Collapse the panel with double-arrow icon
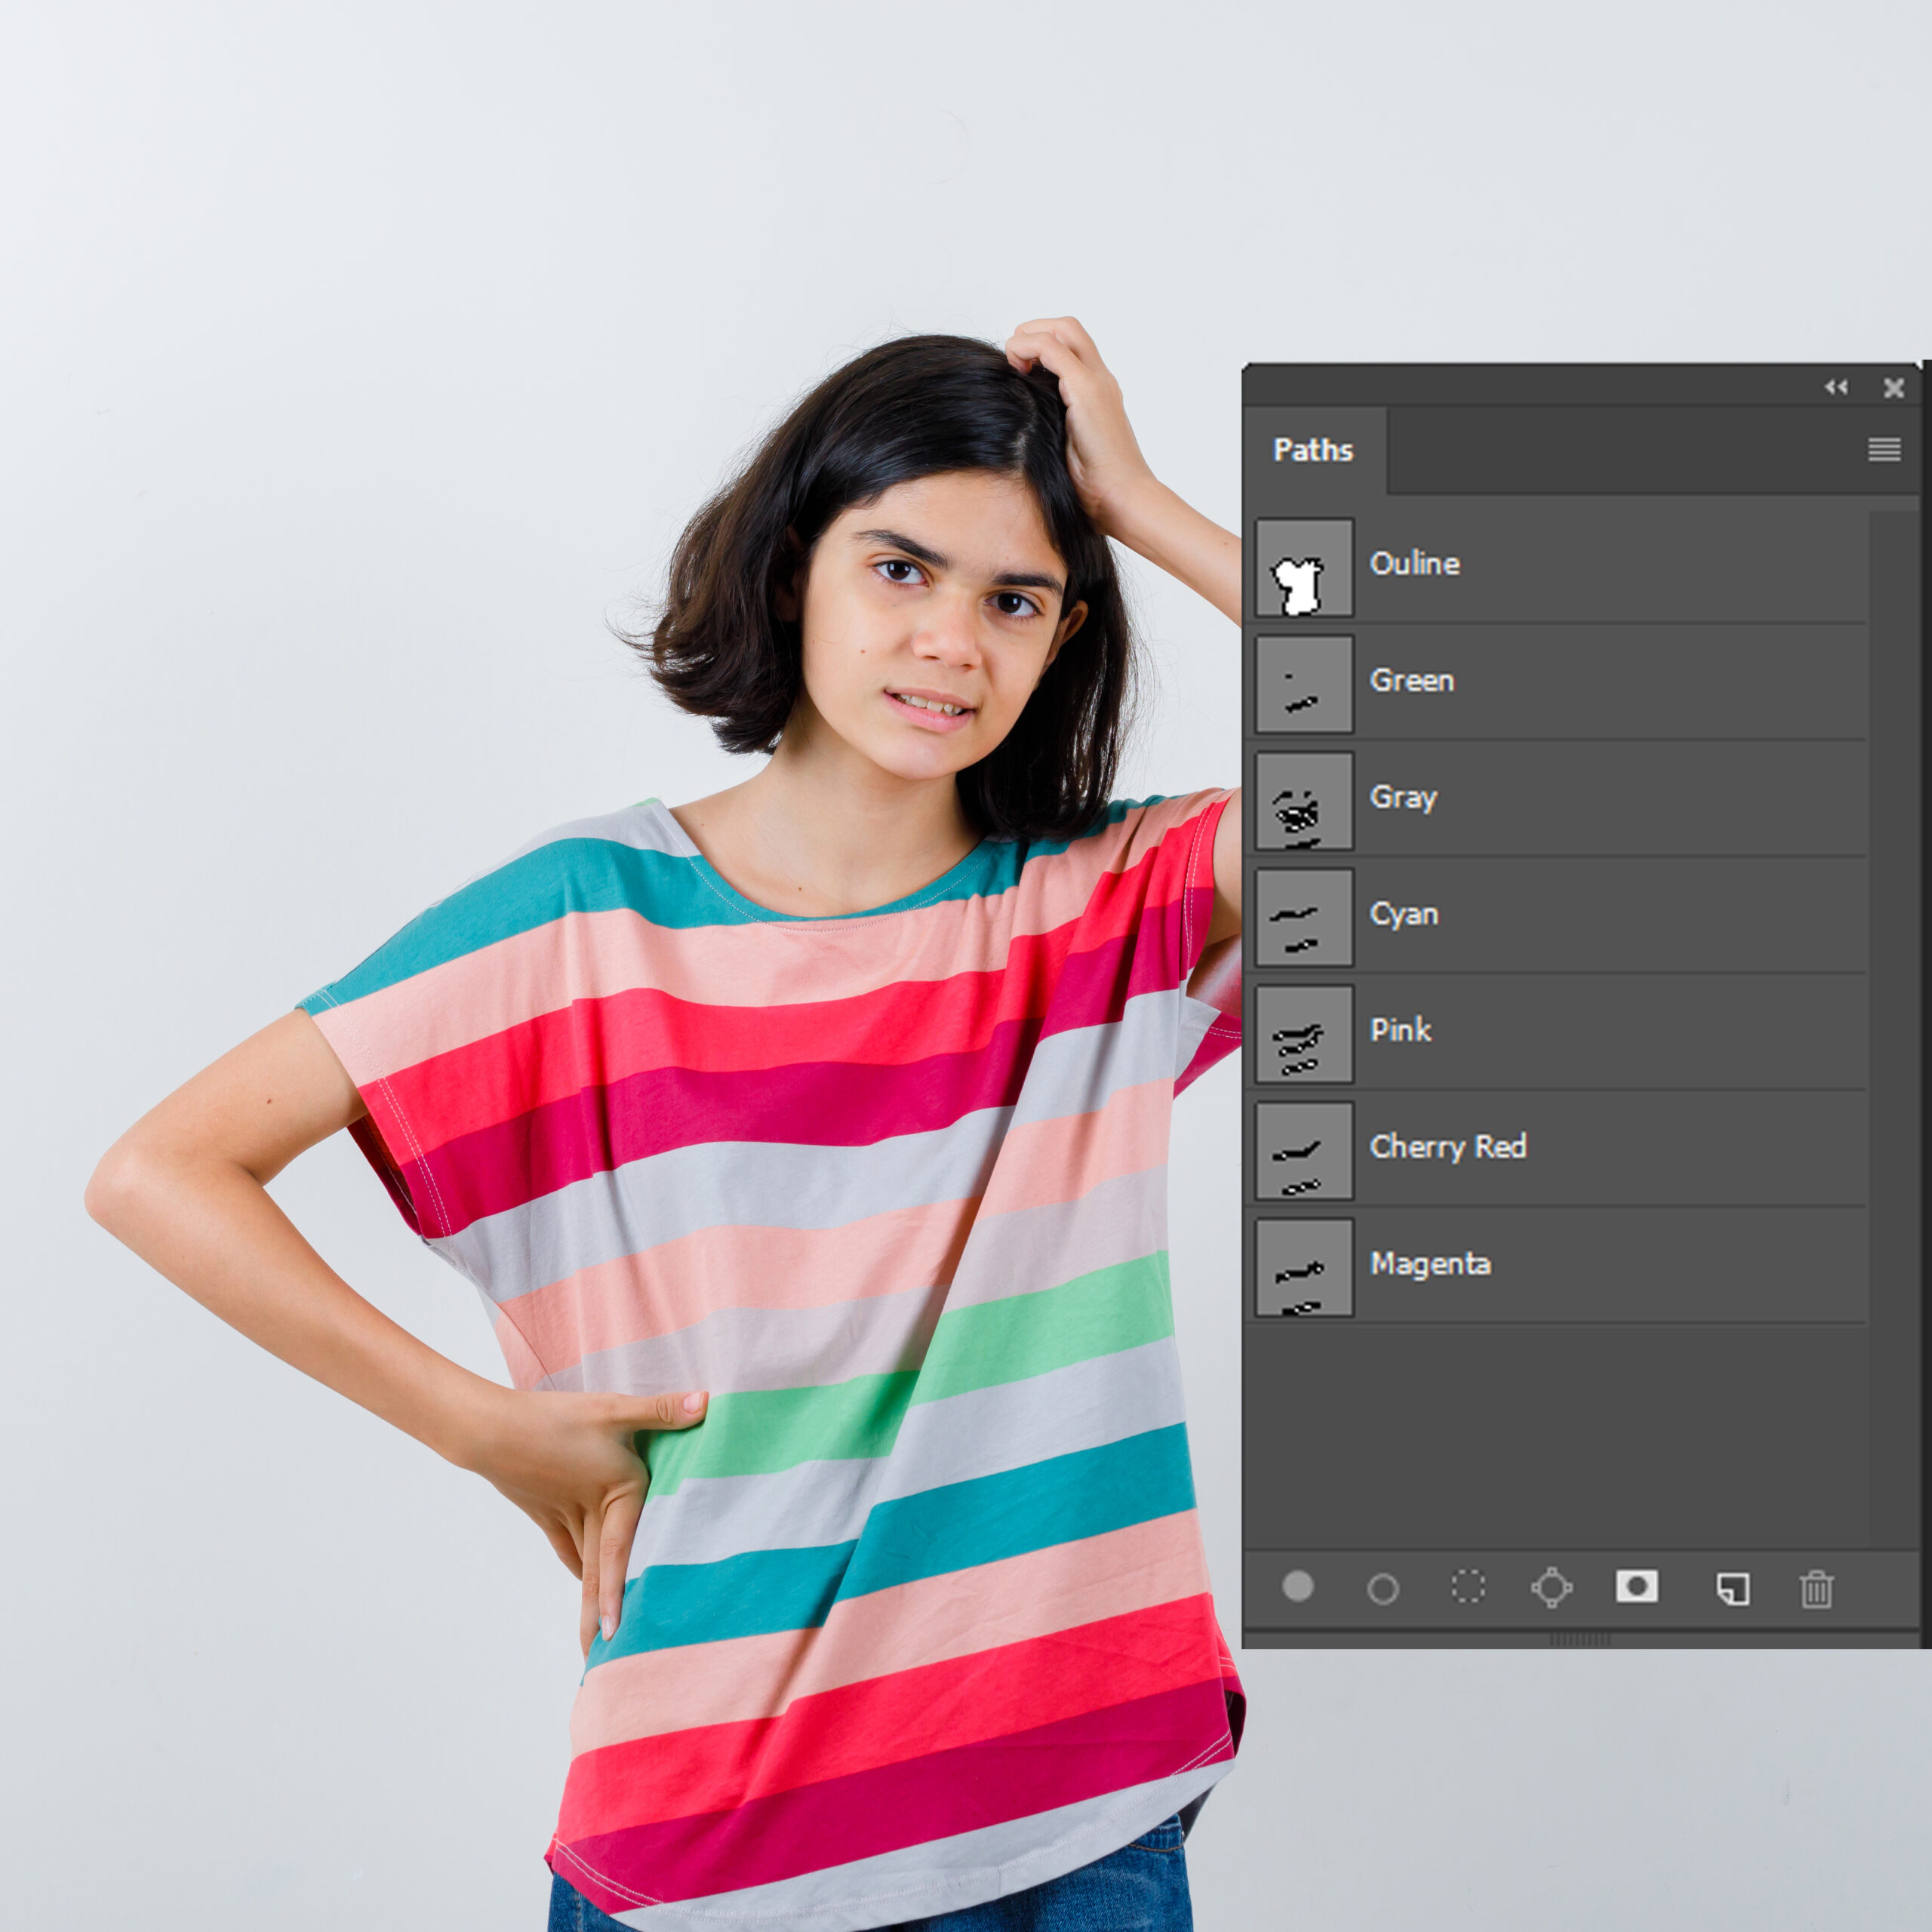The image size is (1932, 1932). coord(1836,387)
